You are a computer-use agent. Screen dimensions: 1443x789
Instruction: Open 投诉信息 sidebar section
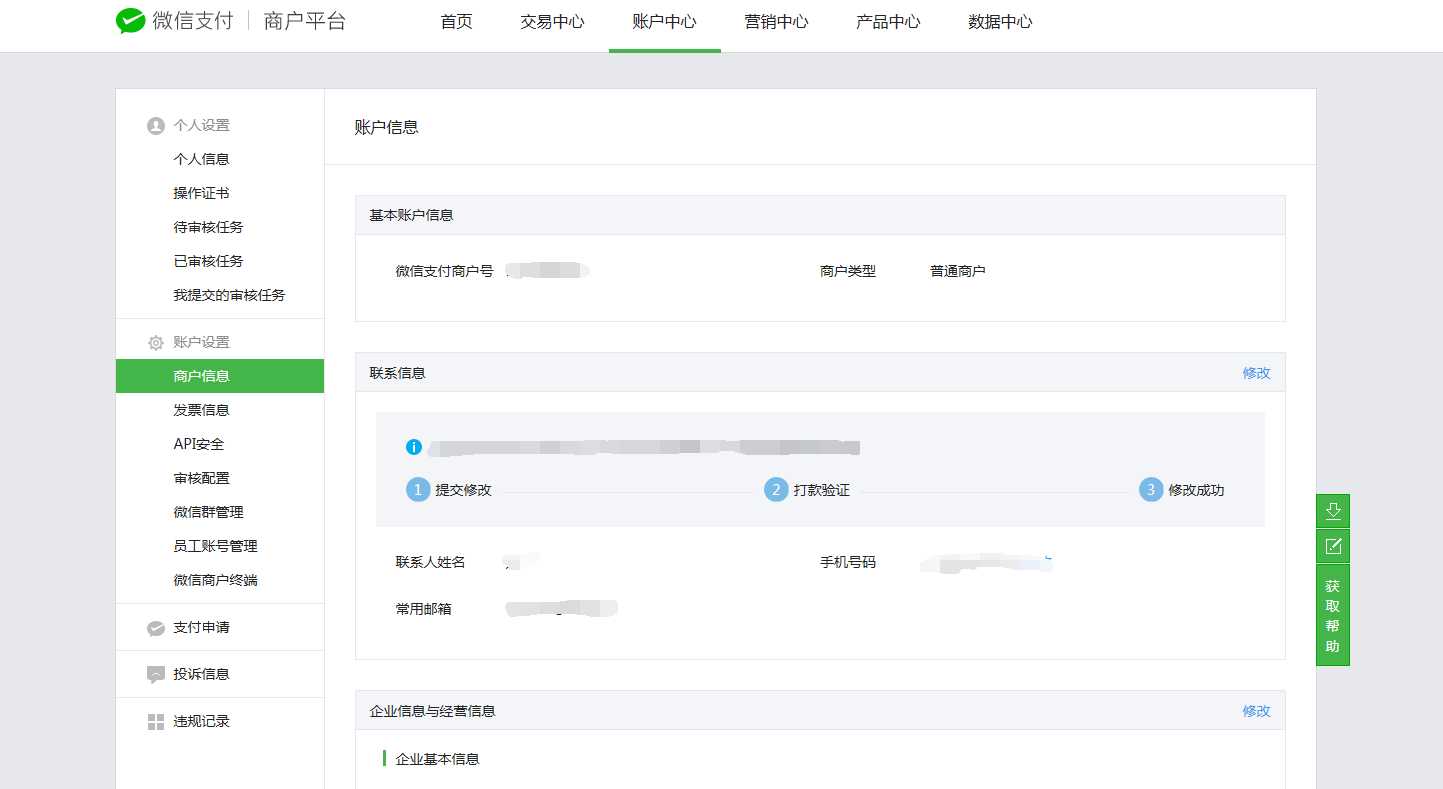click(x=201, y=674)
